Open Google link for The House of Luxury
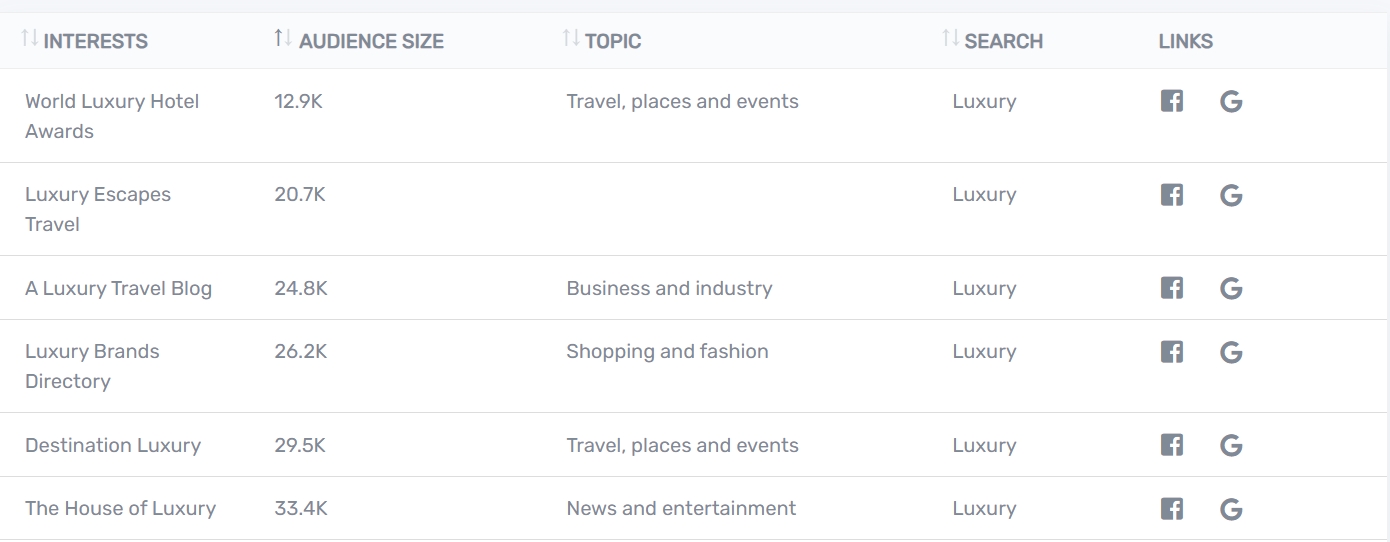This screenshot has width=1390, height=542. (1231, 509)
